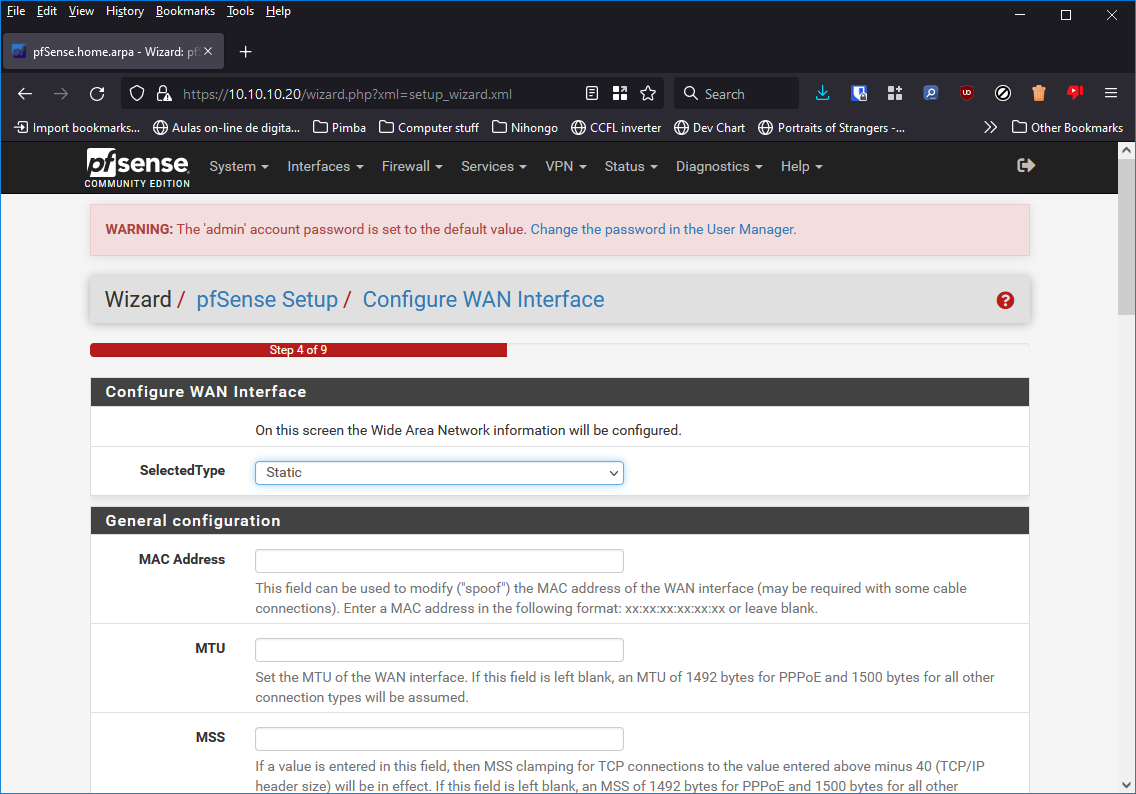Follow the Change the password link
The height and width of the screenshot is (794, 1136).
pyautogui.click(x=662, y=229)
